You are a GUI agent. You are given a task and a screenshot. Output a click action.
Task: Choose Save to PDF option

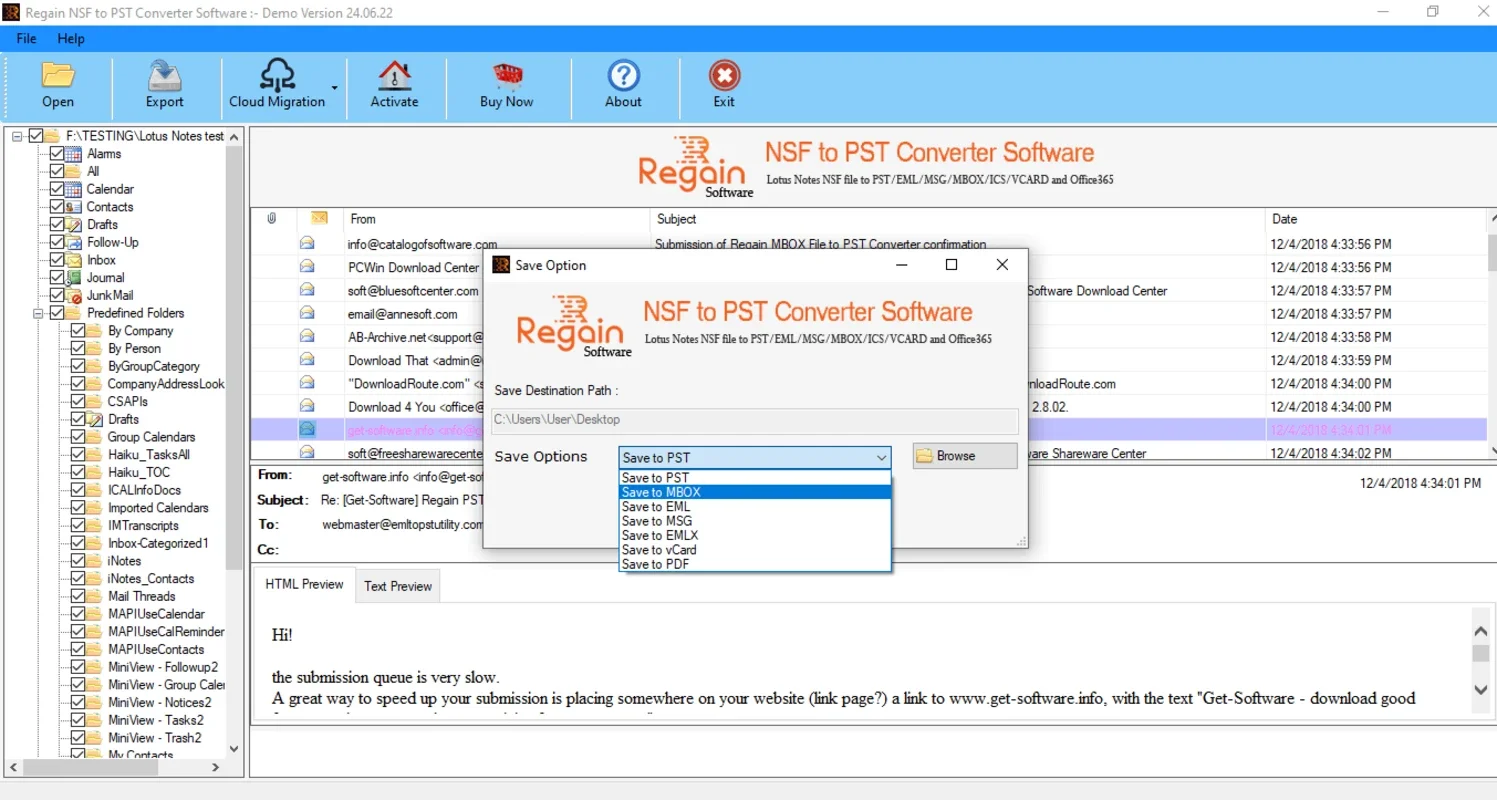pos(755,564)
